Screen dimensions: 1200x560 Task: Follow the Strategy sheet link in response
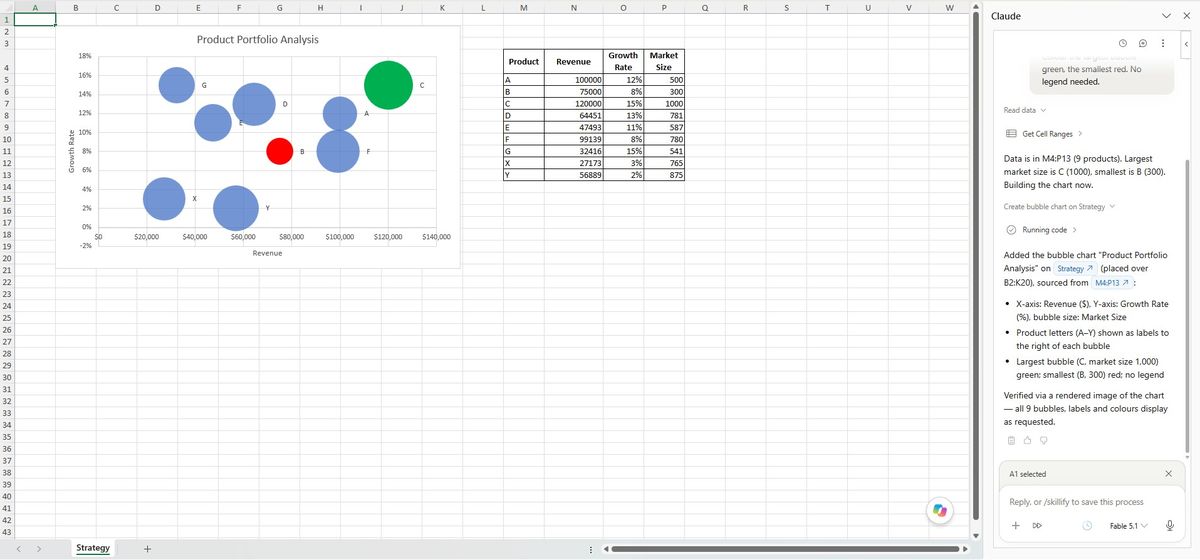coord(1074,269)
